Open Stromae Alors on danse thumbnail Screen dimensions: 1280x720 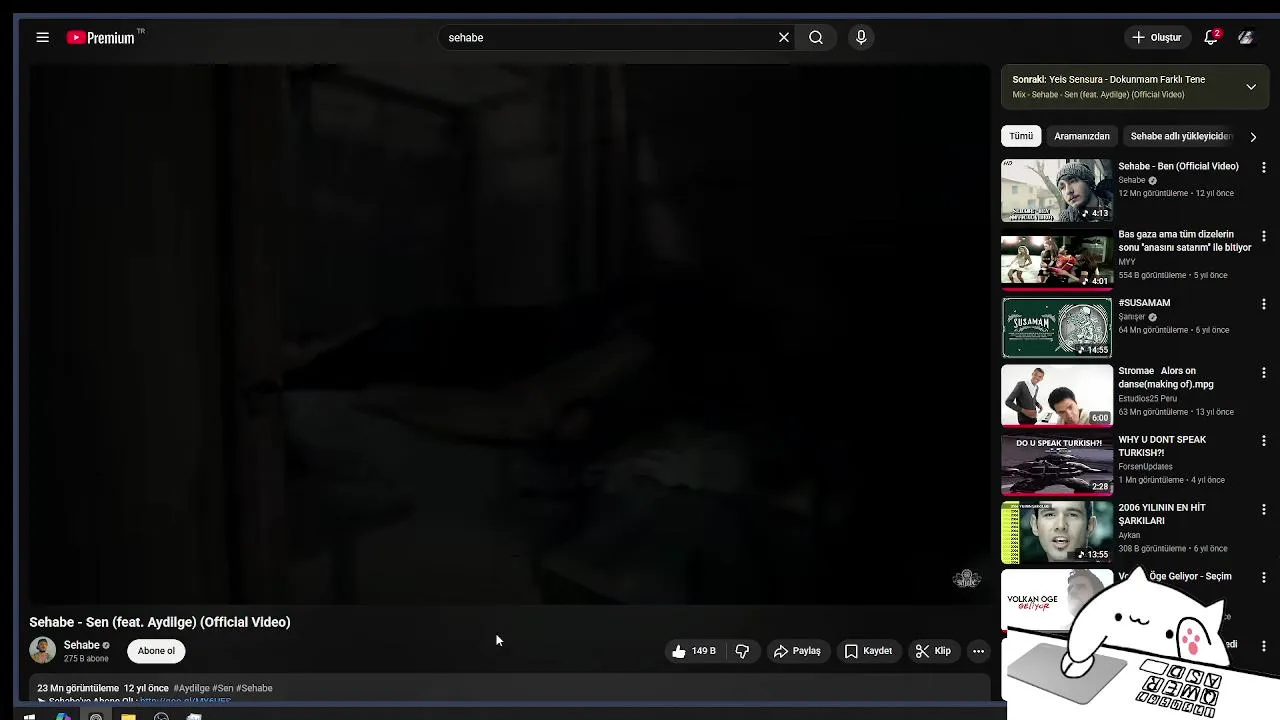point(1057,395)
